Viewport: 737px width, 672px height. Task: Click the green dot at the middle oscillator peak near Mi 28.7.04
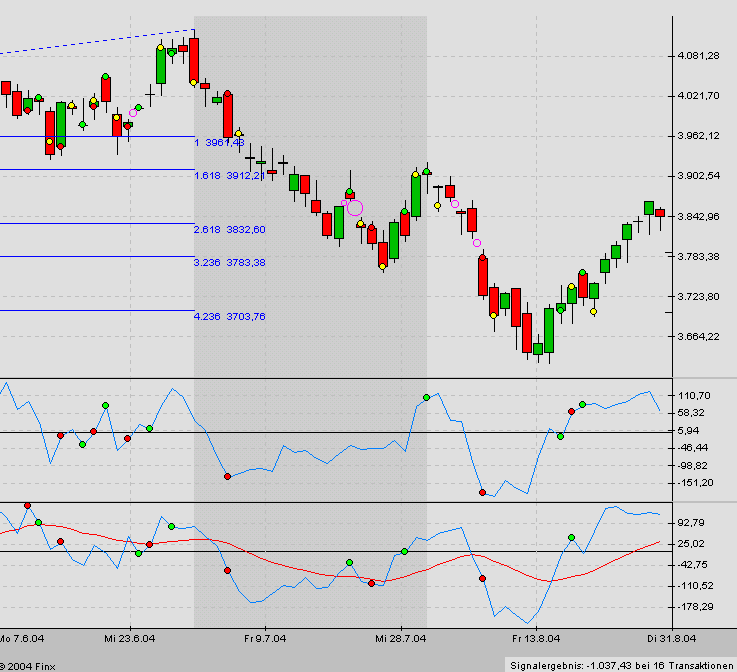click(x=426, y=398)
